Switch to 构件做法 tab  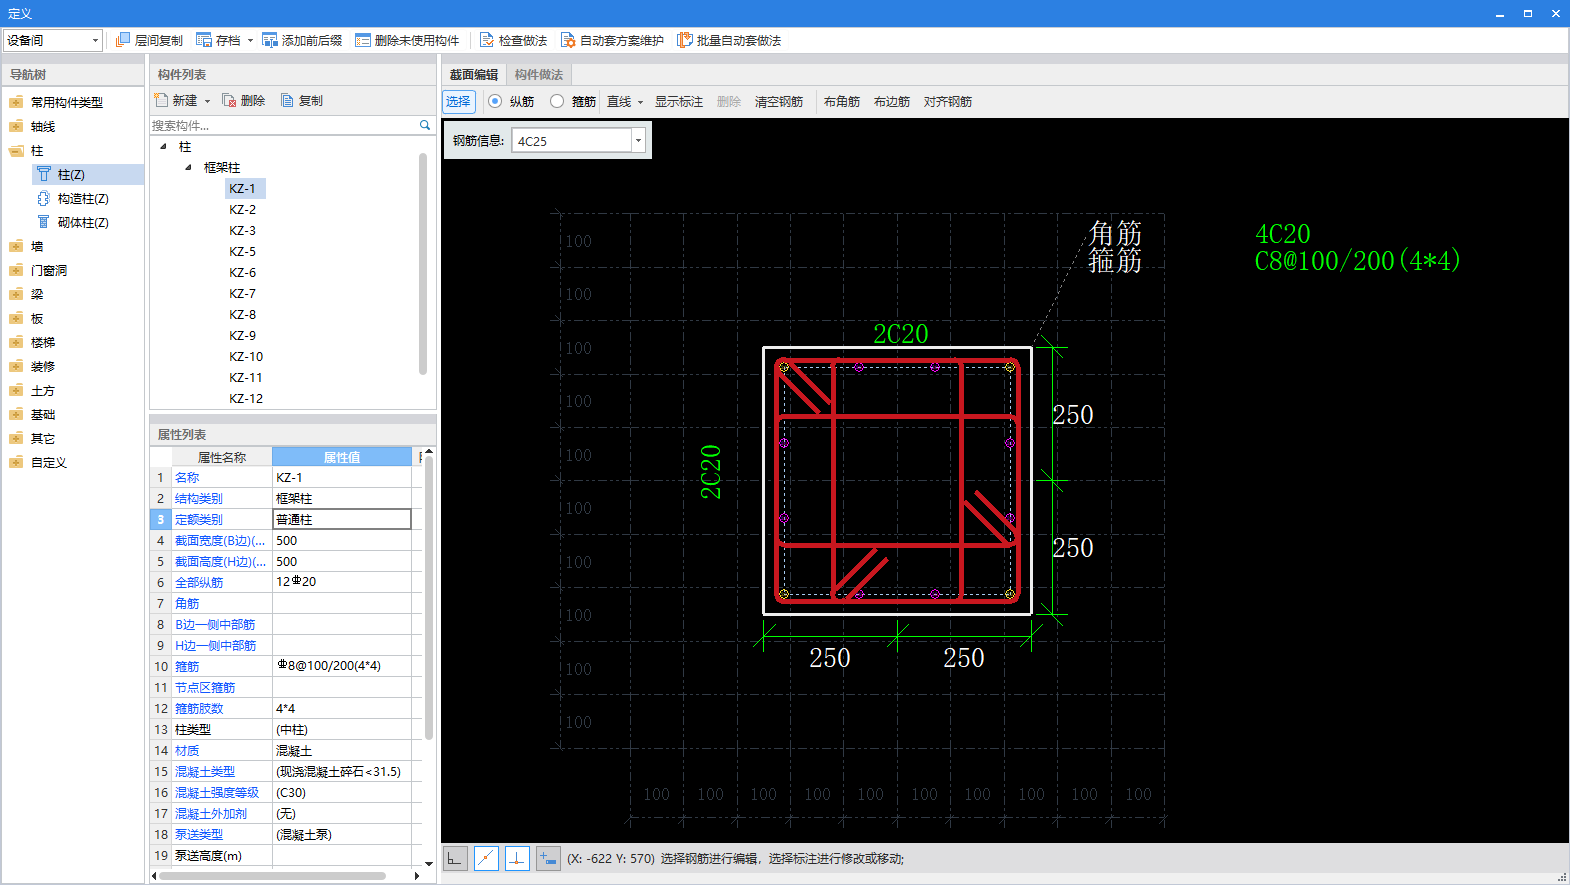539,74
